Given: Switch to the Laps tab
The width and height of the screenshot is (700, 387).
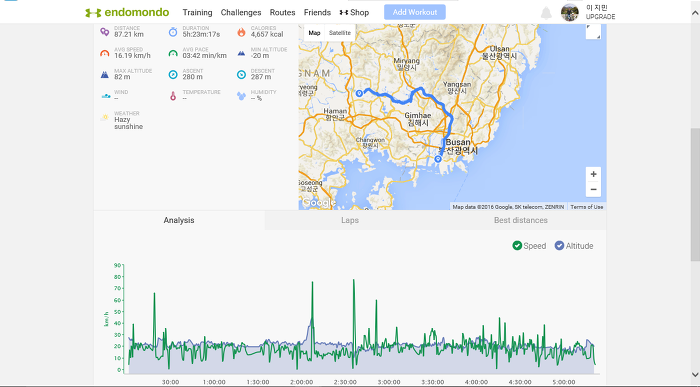Looking at the screenshot, I should click(350, 220).
